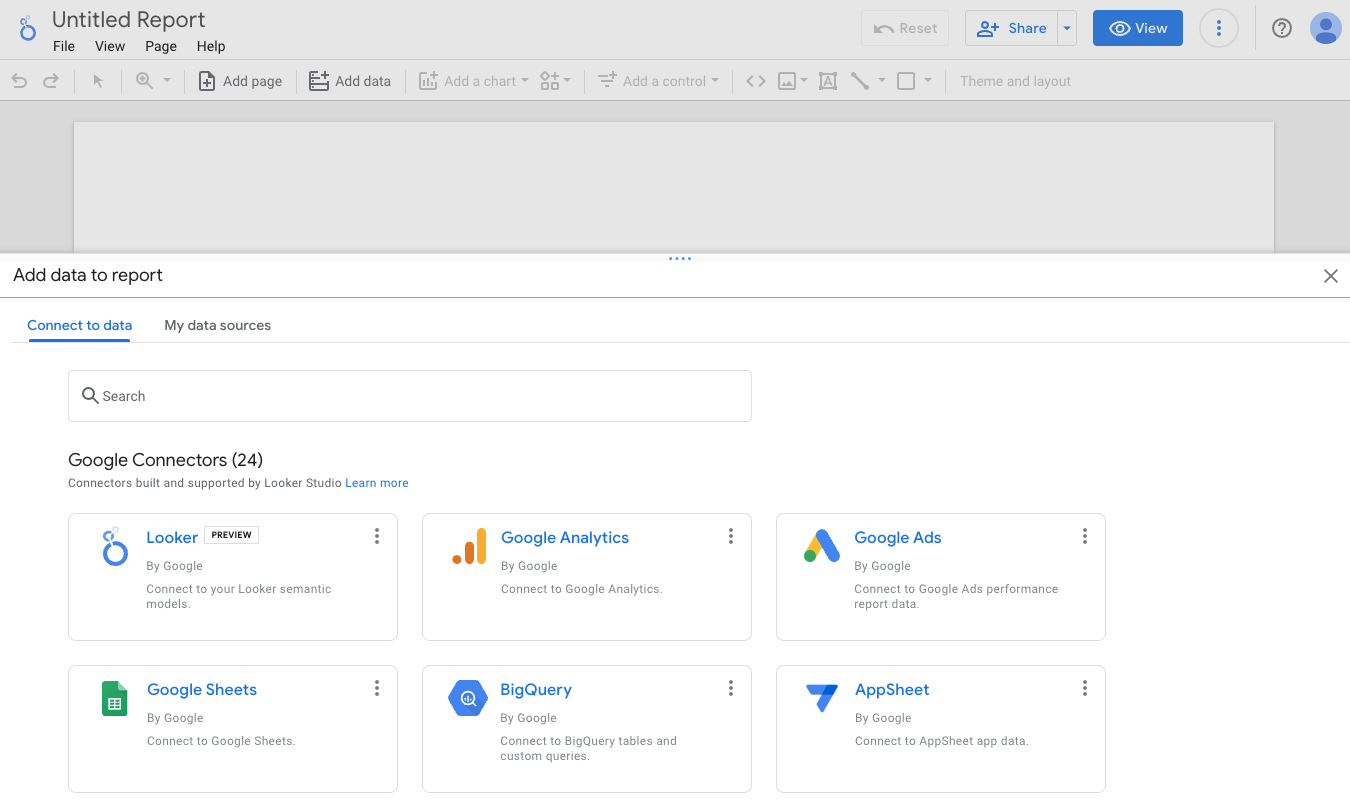
Task: Open BigQuery card three-dot menu
Action: point(731,688)
